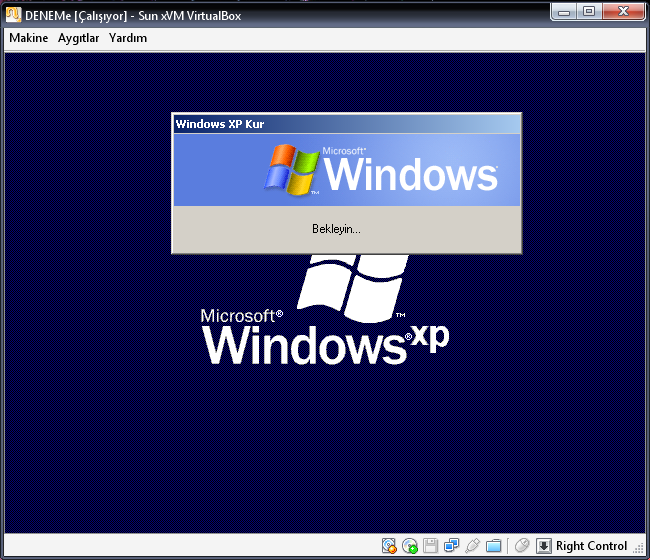Click the hard disk activity icon

[389, 546]
